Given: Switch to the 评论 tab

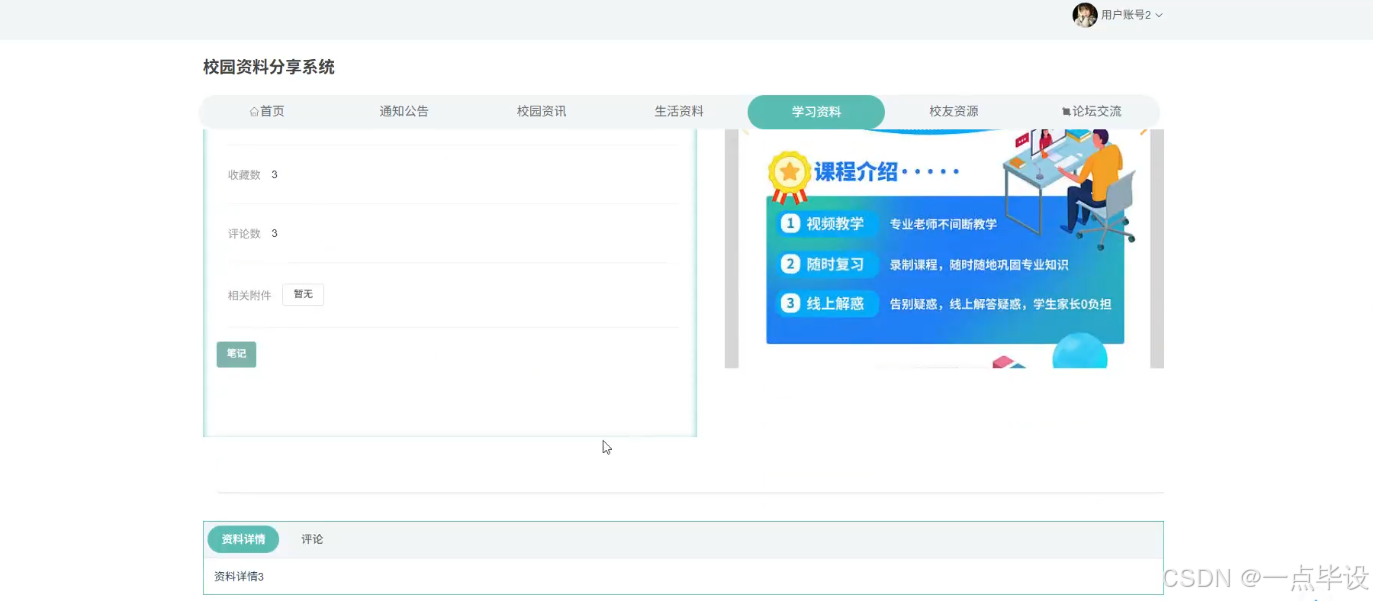Looking at the screenshot, I should pos(312,539).
